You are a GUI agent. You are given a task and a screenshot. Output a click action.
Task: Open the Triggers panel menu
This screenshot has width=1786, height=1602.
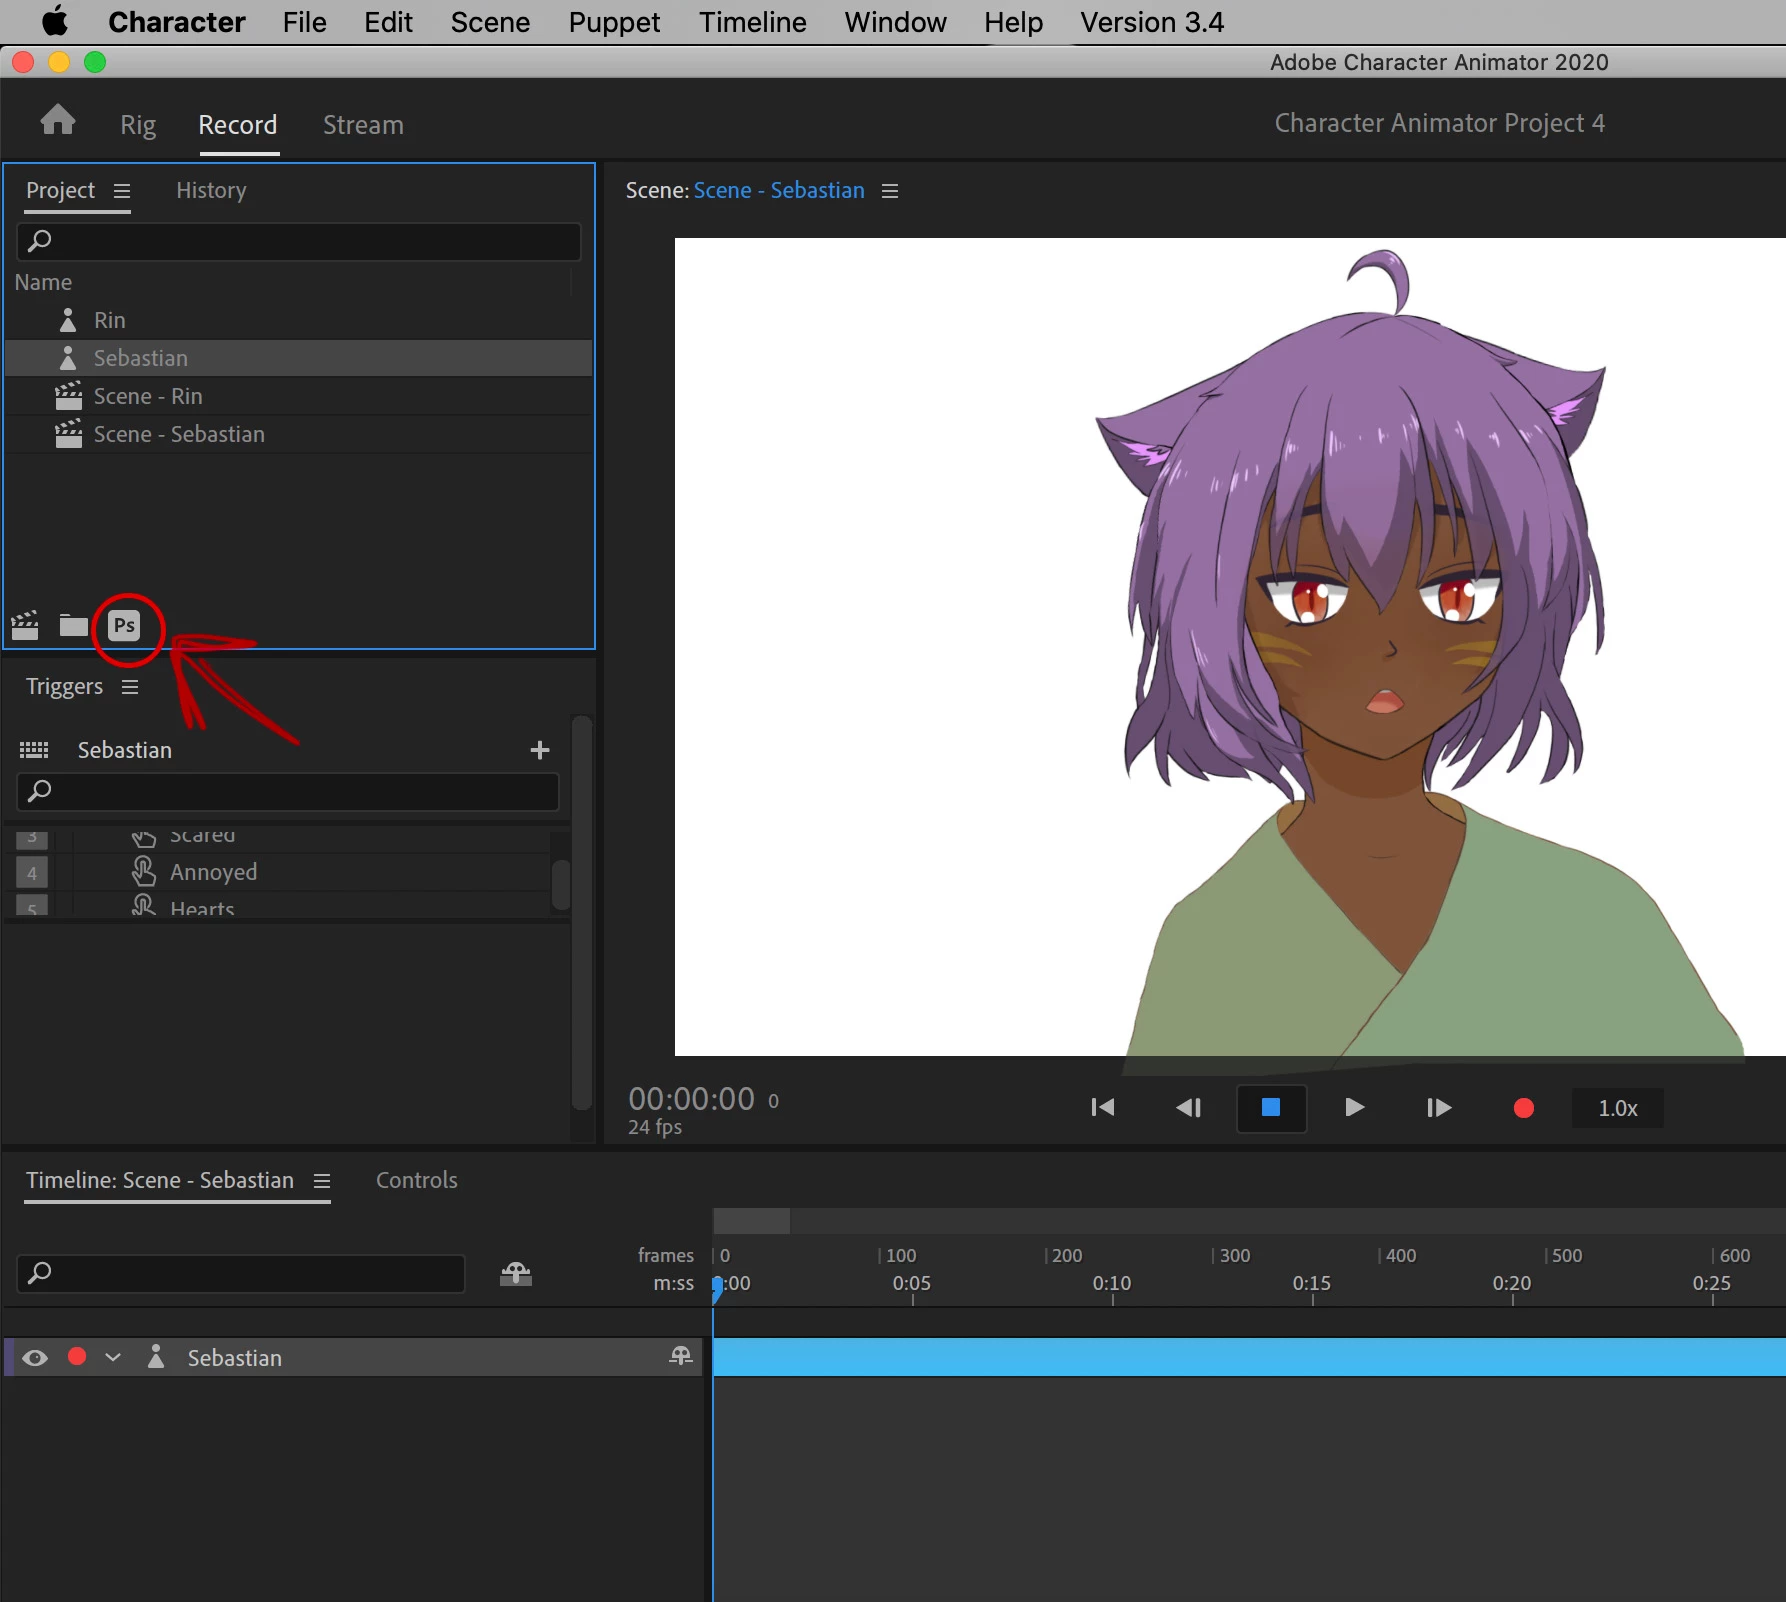click(x=130, y=687)
